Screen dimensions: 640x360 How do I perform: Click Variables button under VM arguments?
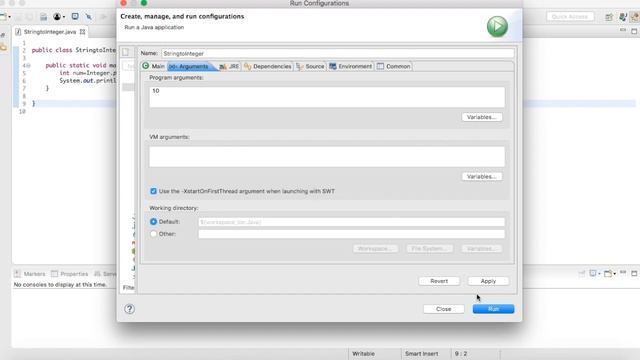pos(482,177)
